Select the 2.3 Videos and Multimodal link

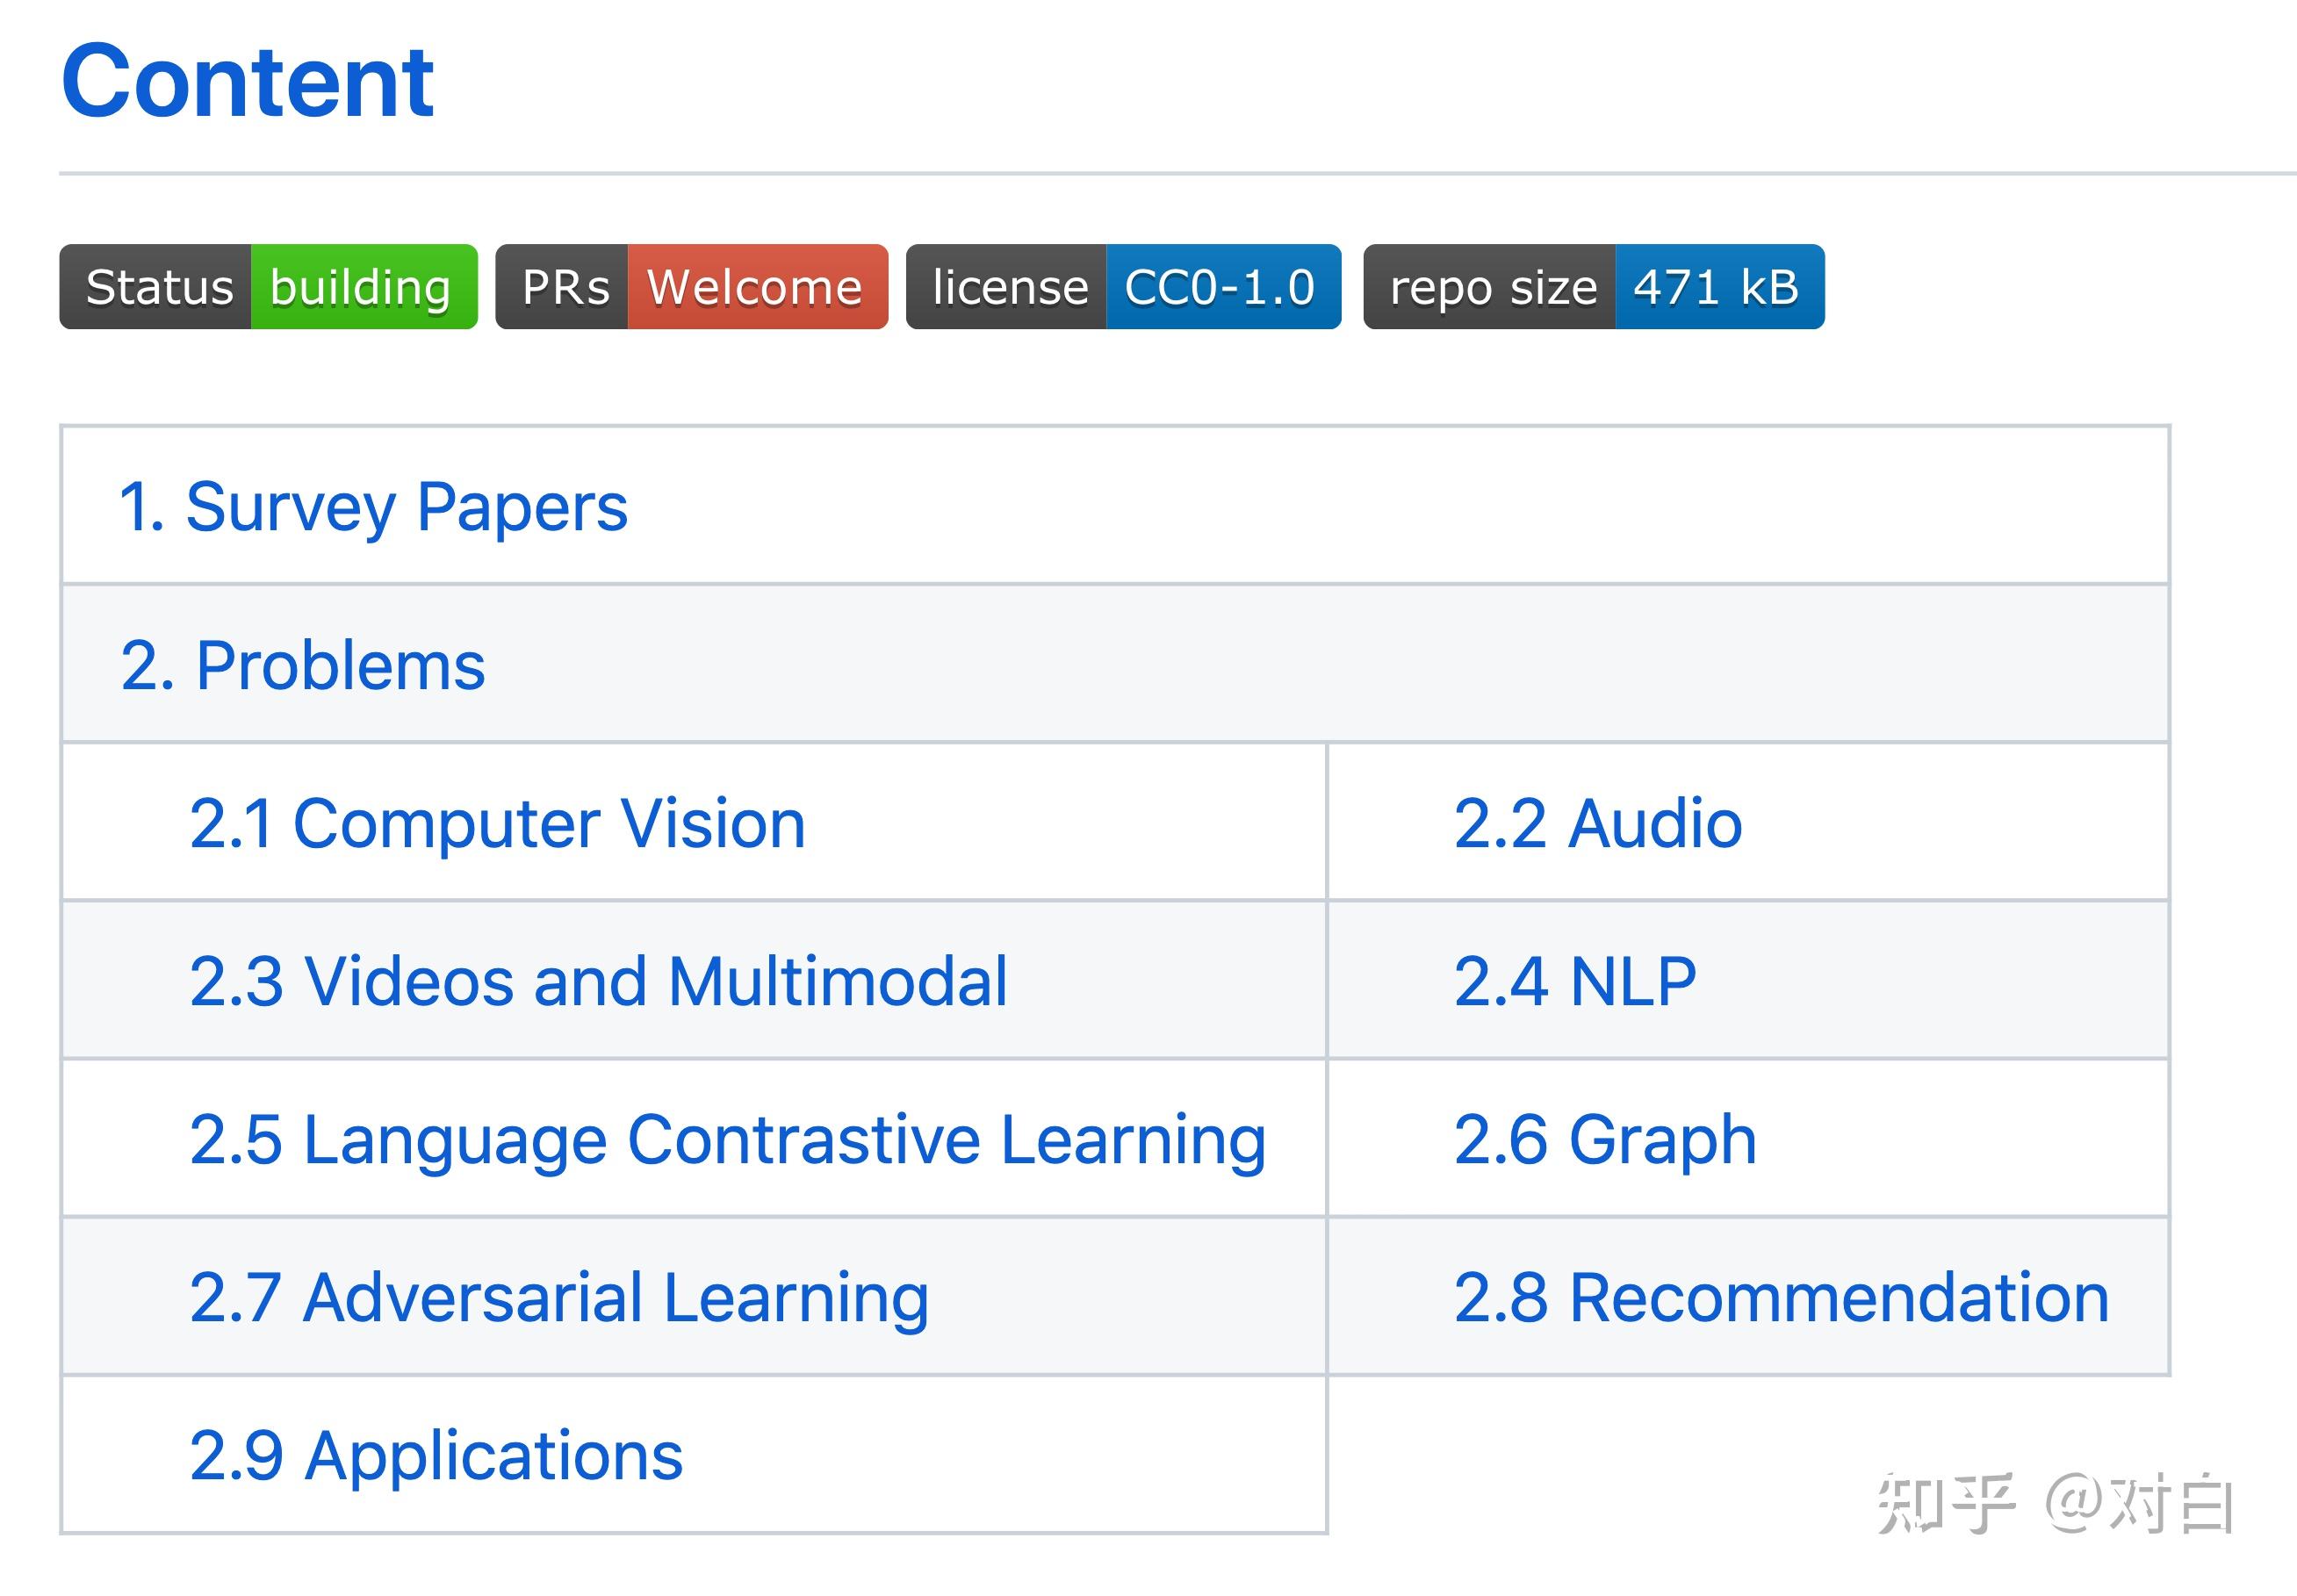pos(598,981)
